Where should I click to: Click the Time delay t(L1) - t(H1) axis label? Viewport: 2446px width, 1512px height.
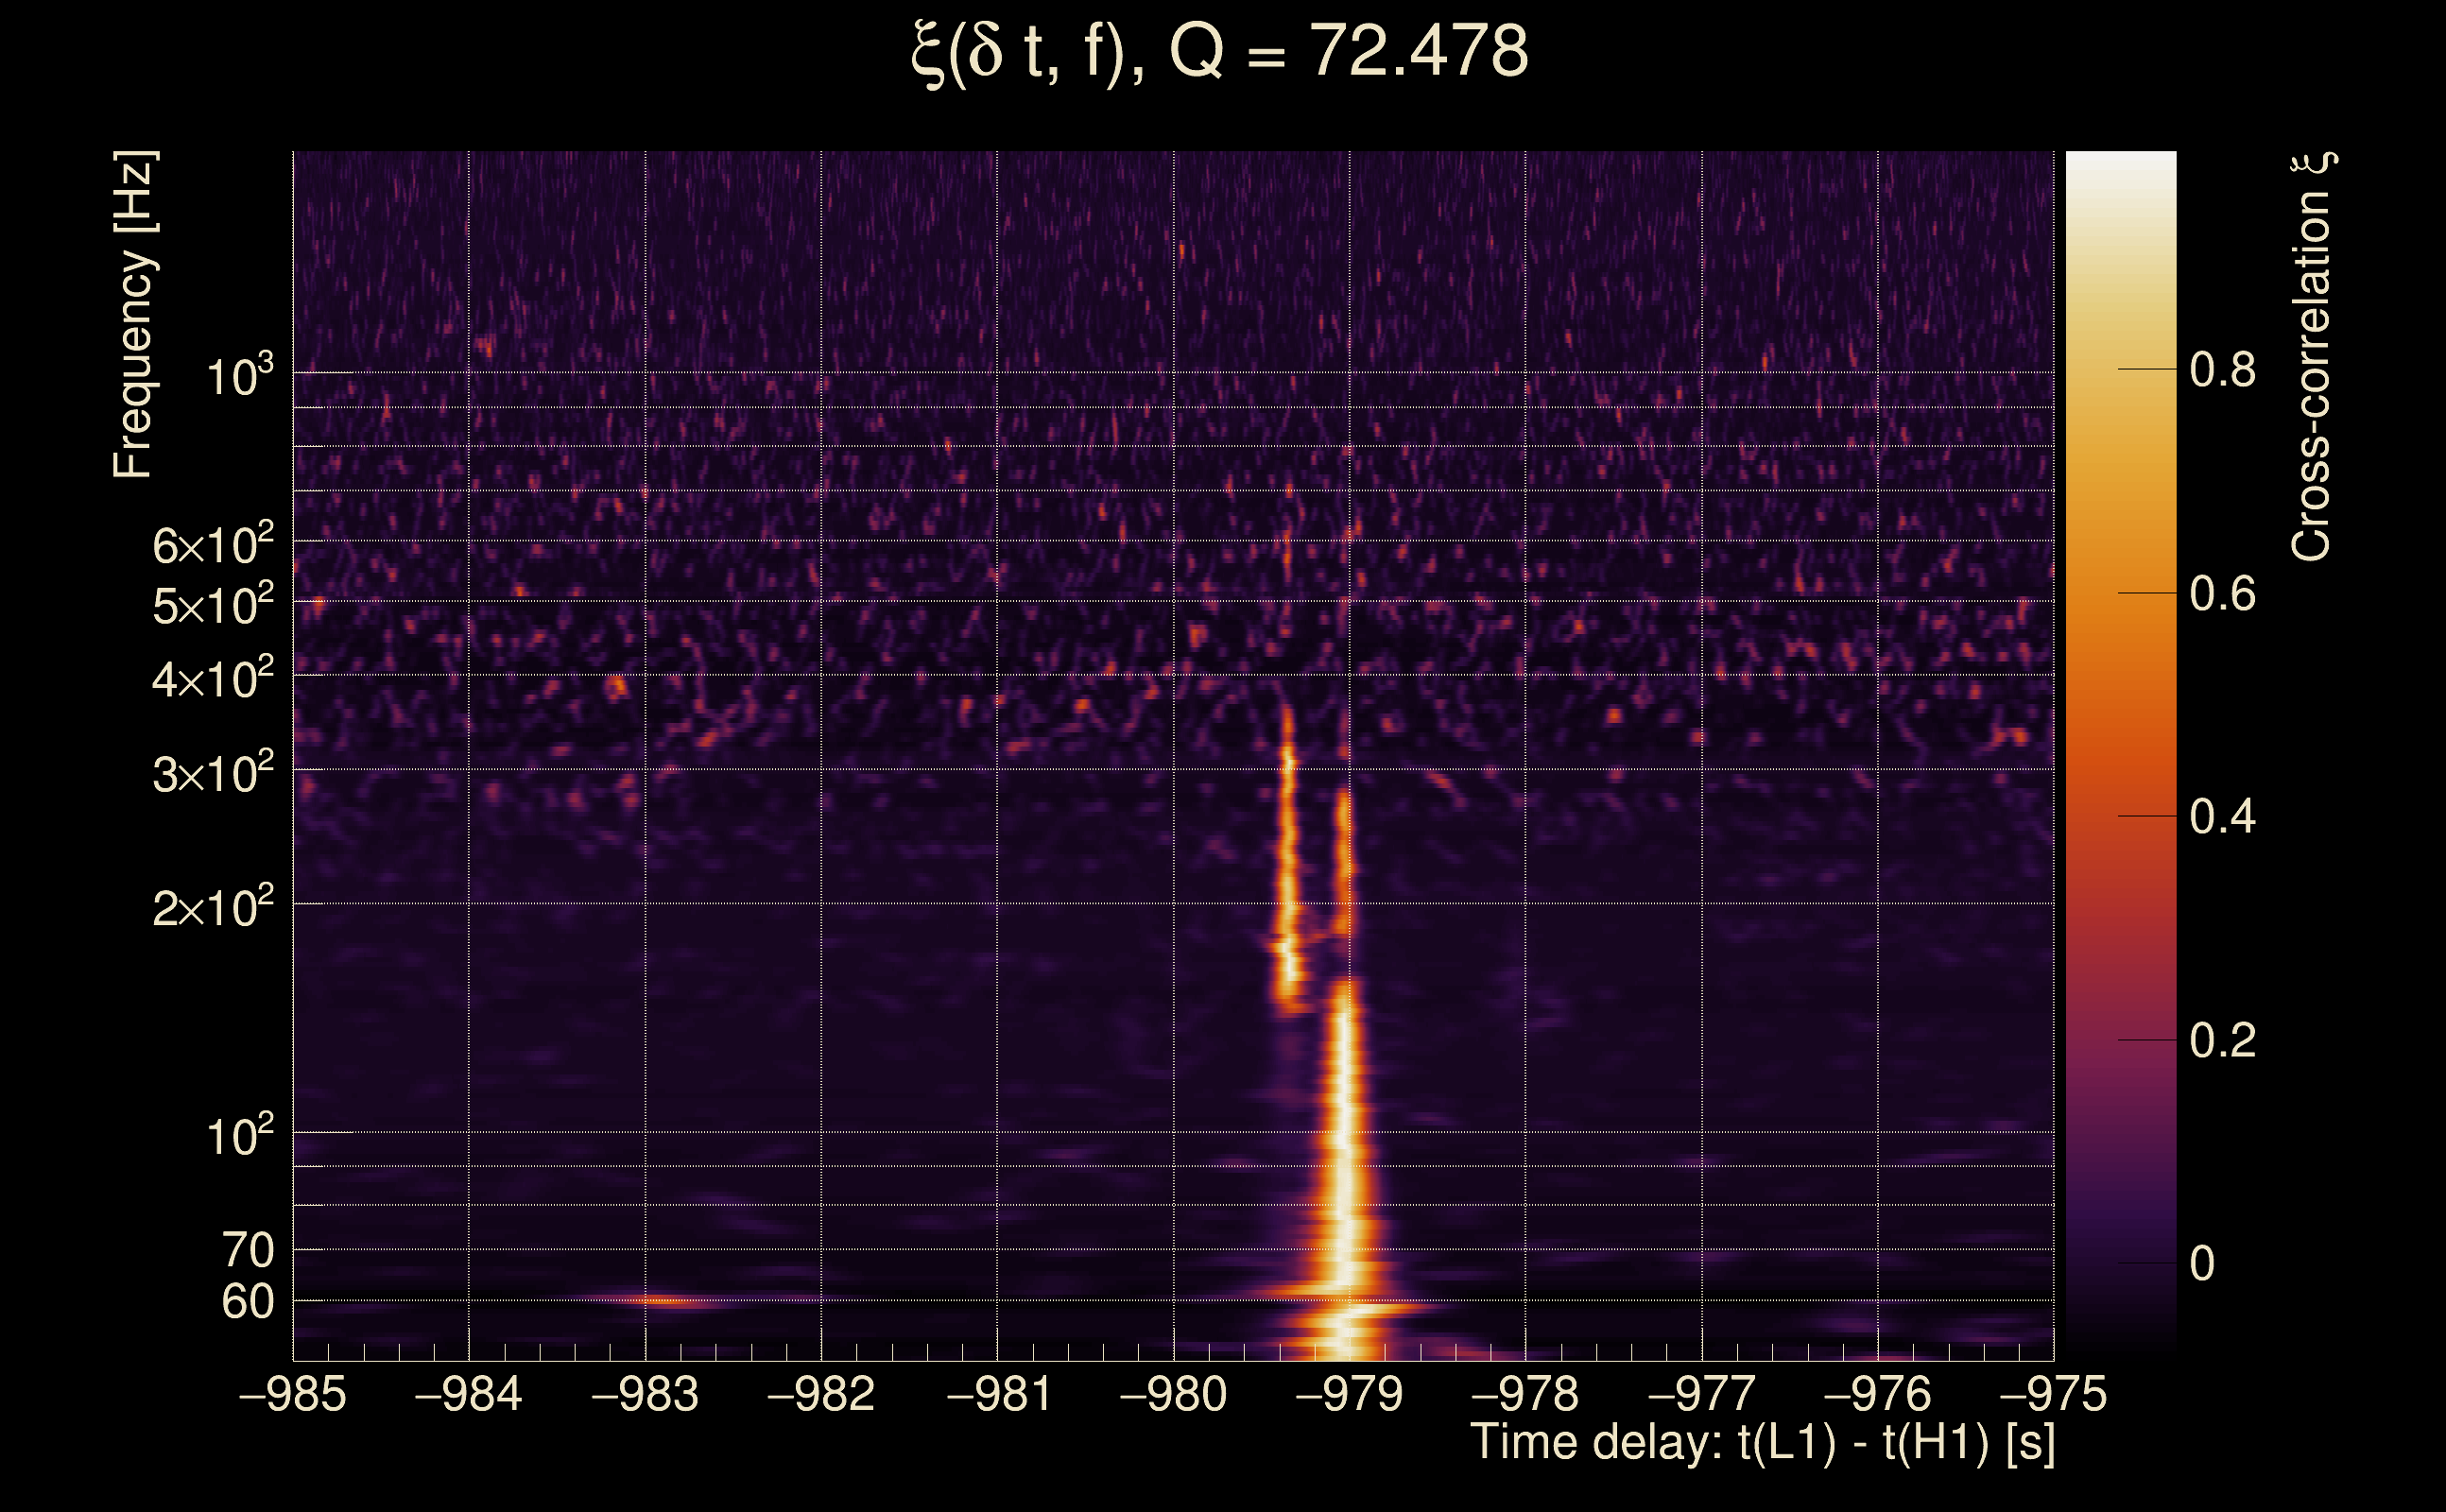pos(1763,1443)
